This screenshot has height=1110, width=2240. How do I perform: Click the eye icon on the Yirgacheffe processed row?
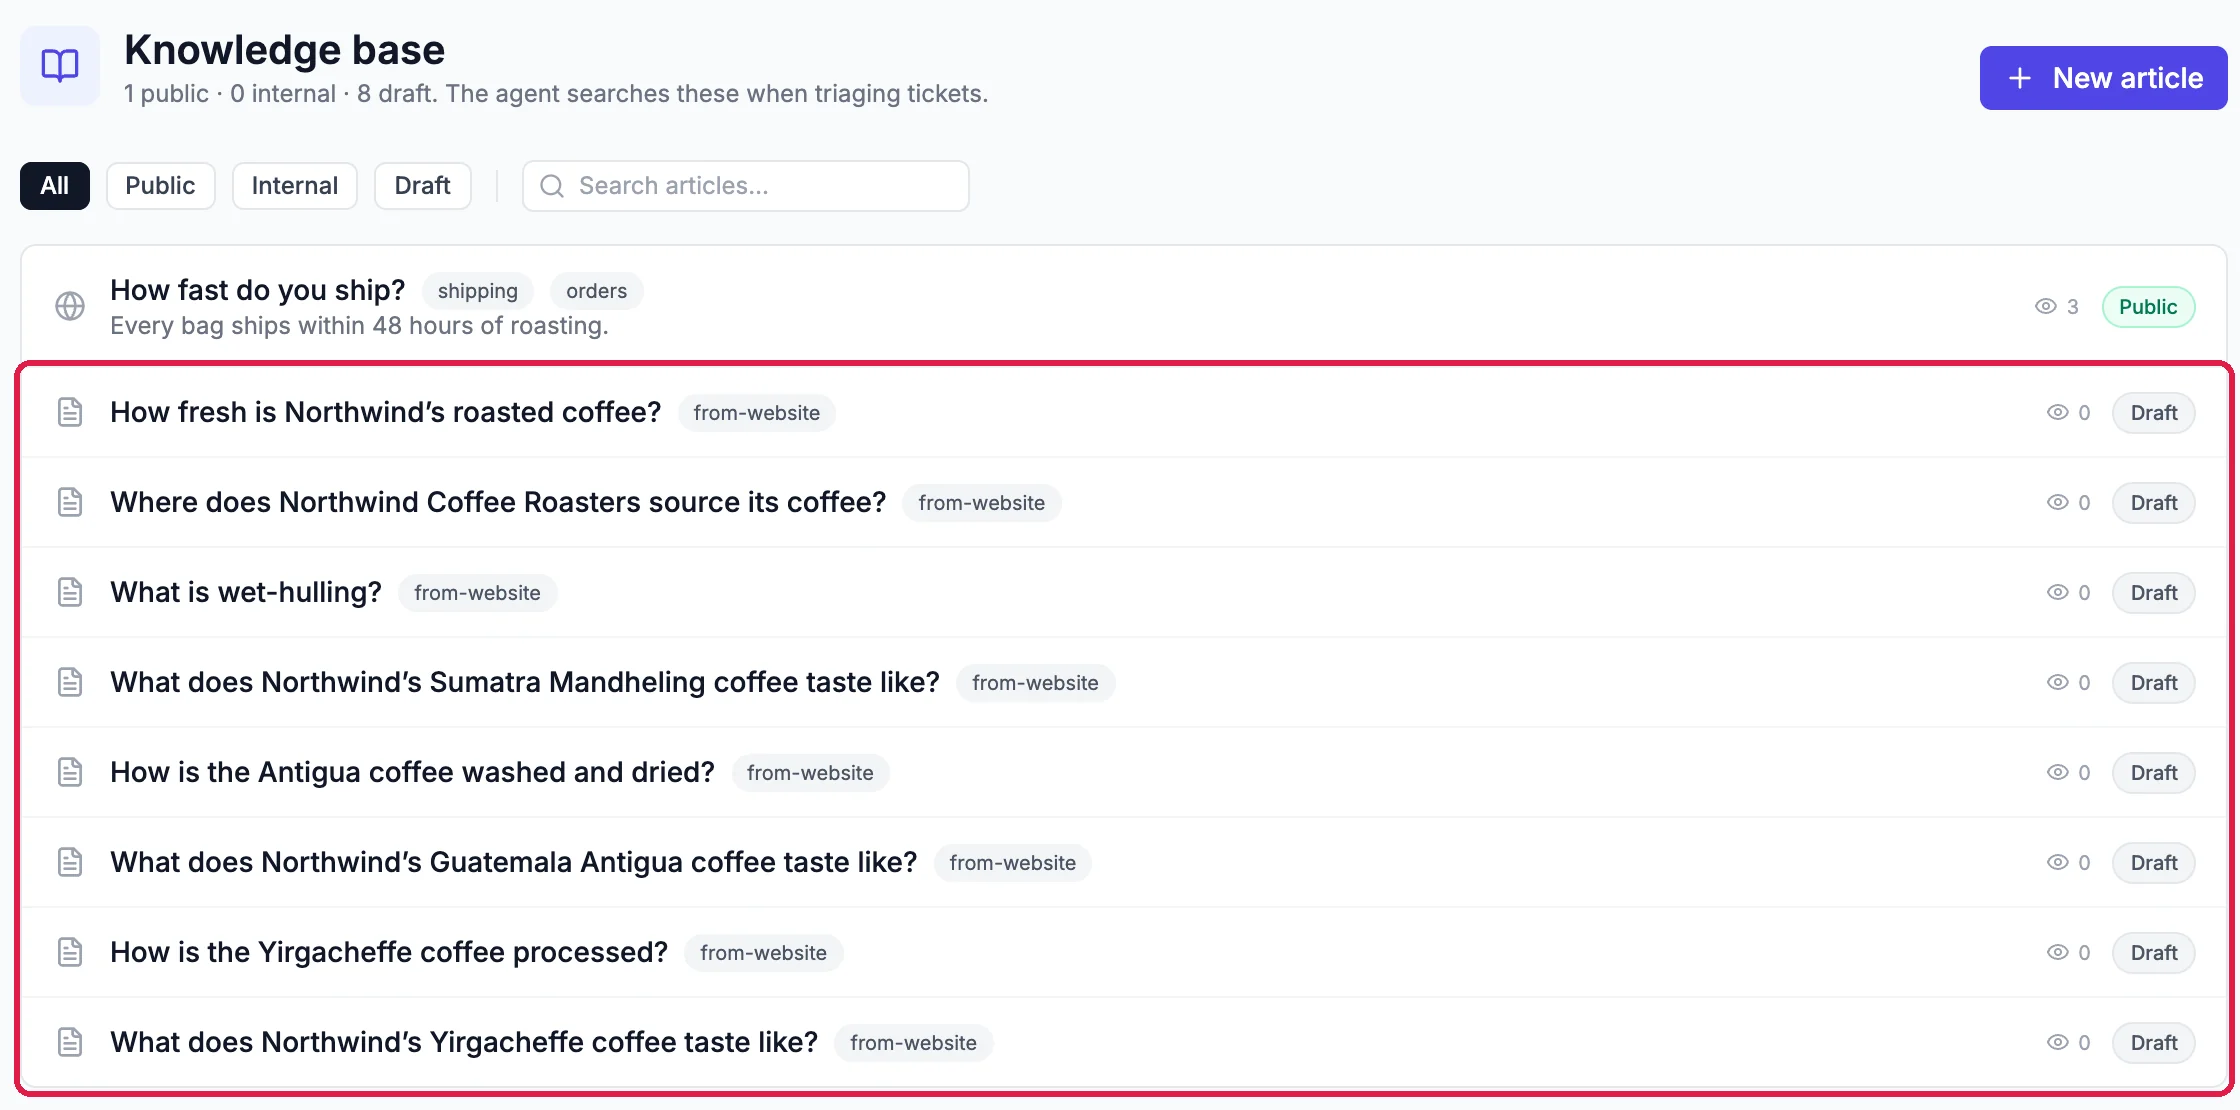click(x=2058, y=952)
